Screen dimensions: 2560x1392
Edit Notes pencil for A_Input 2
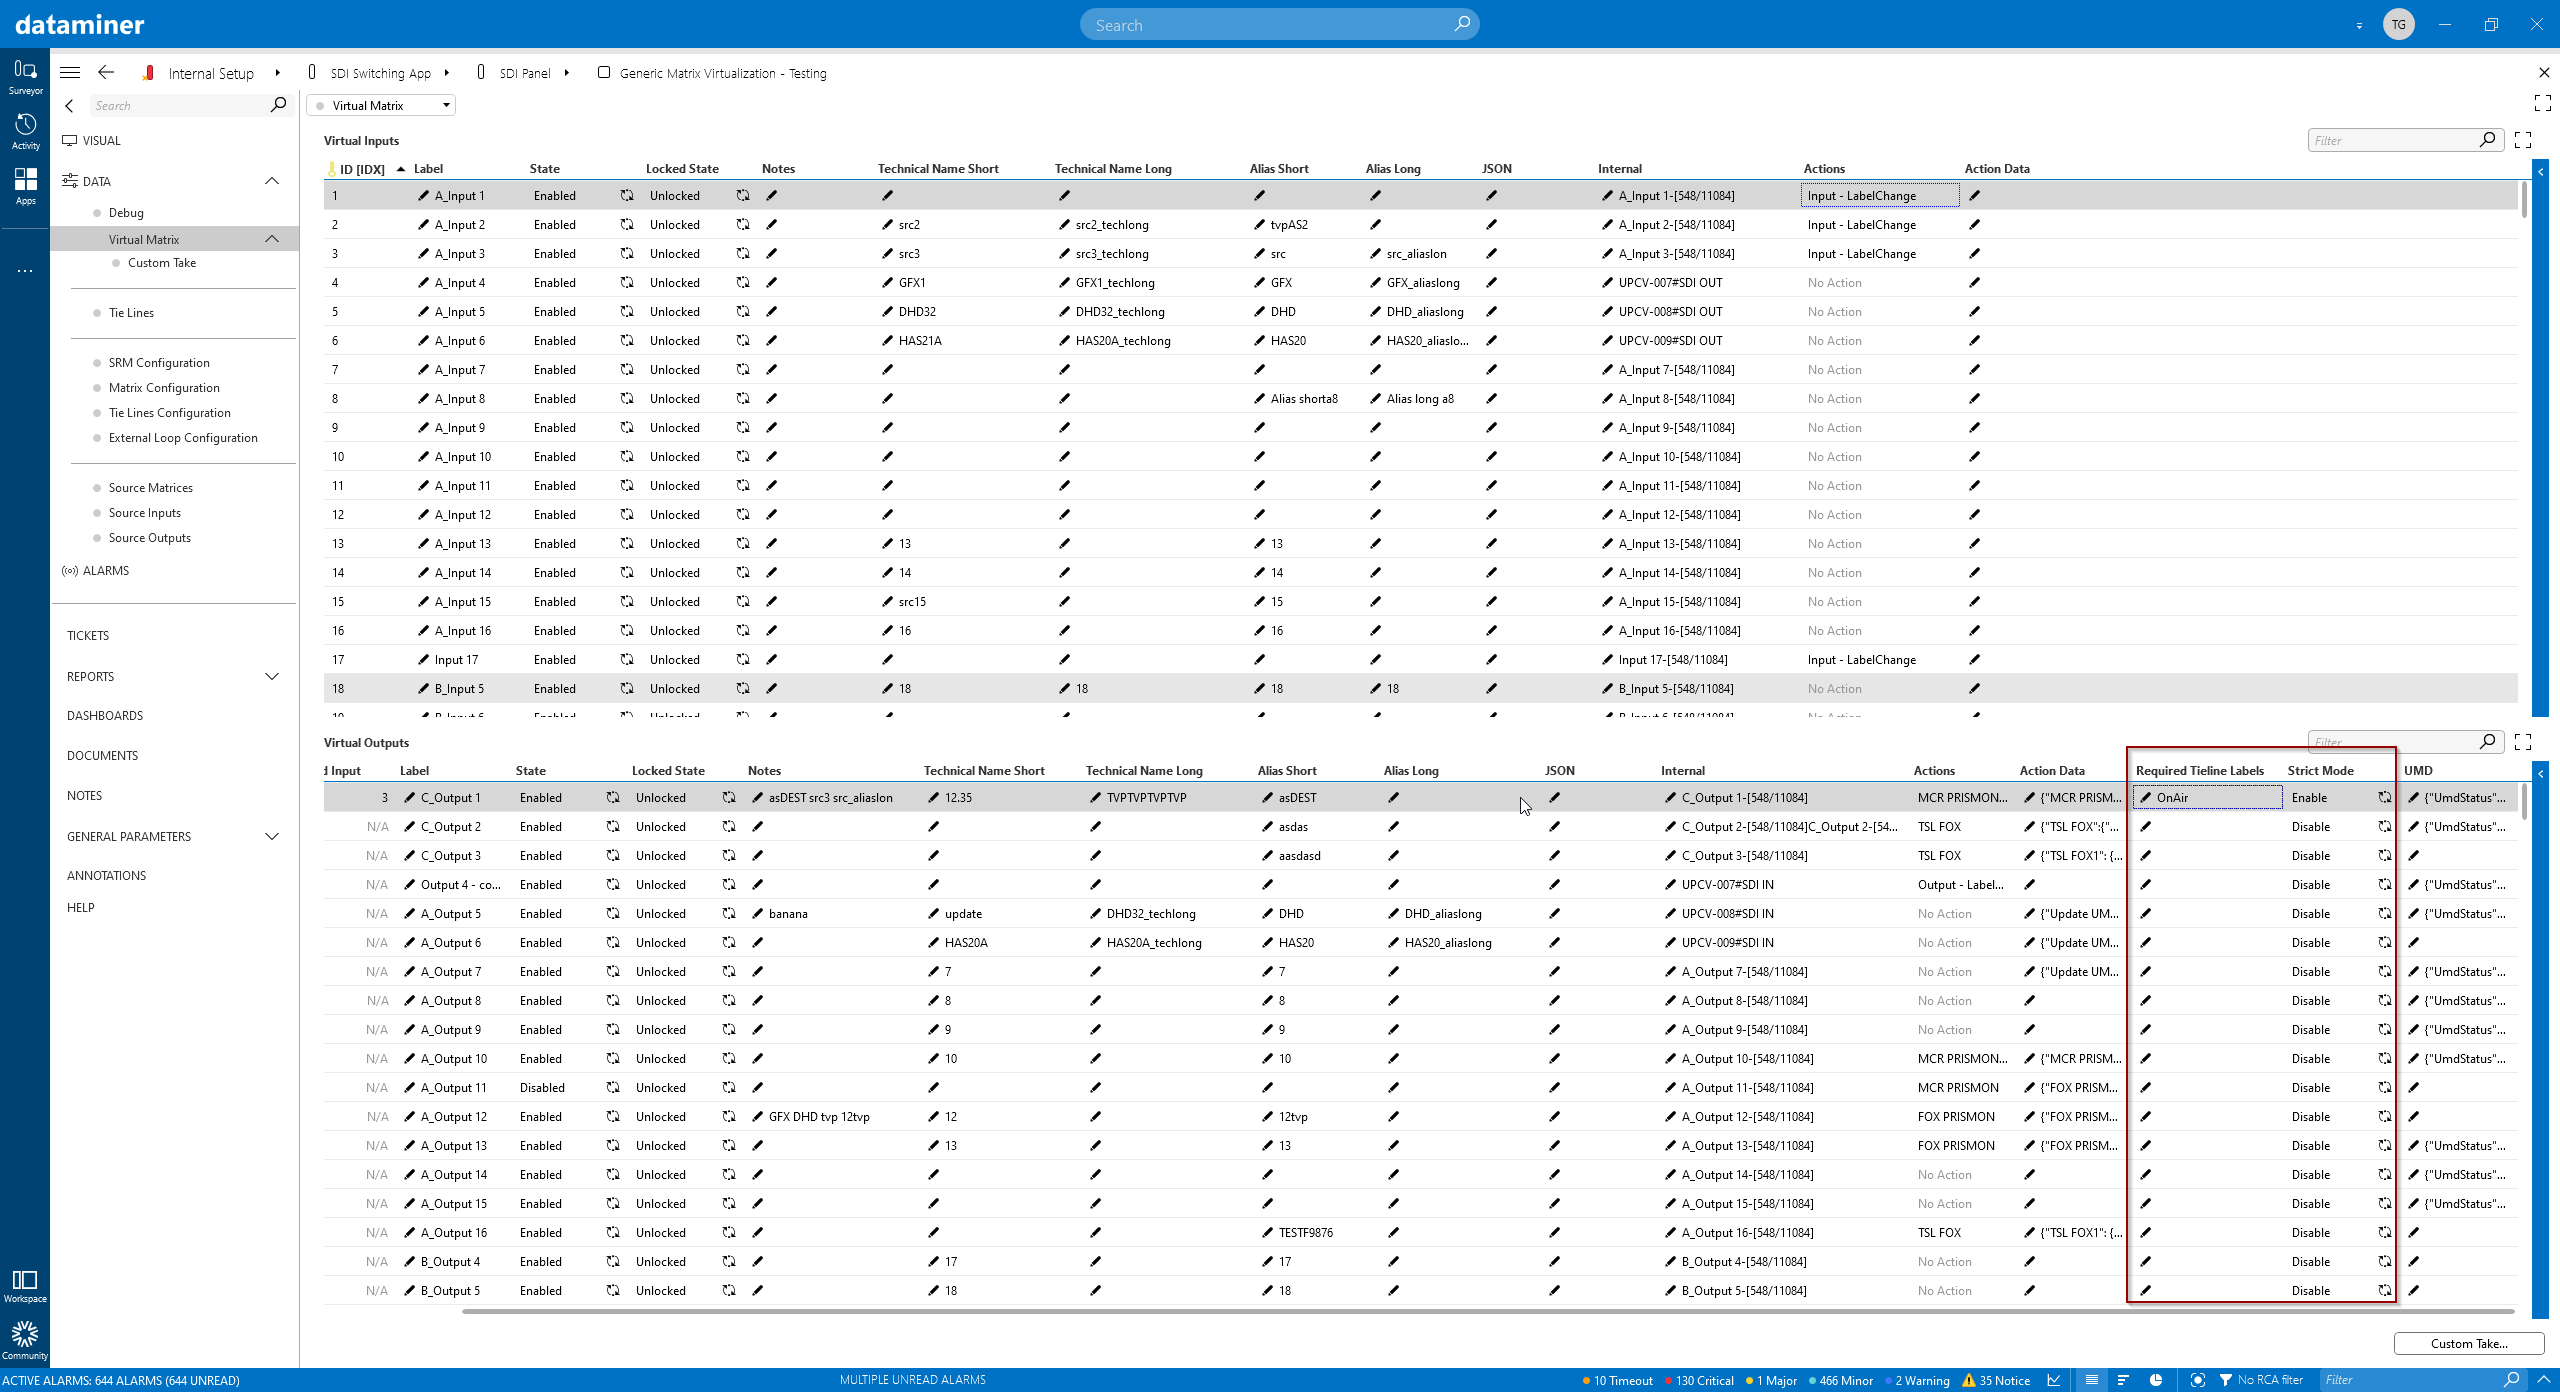point(772,225)
